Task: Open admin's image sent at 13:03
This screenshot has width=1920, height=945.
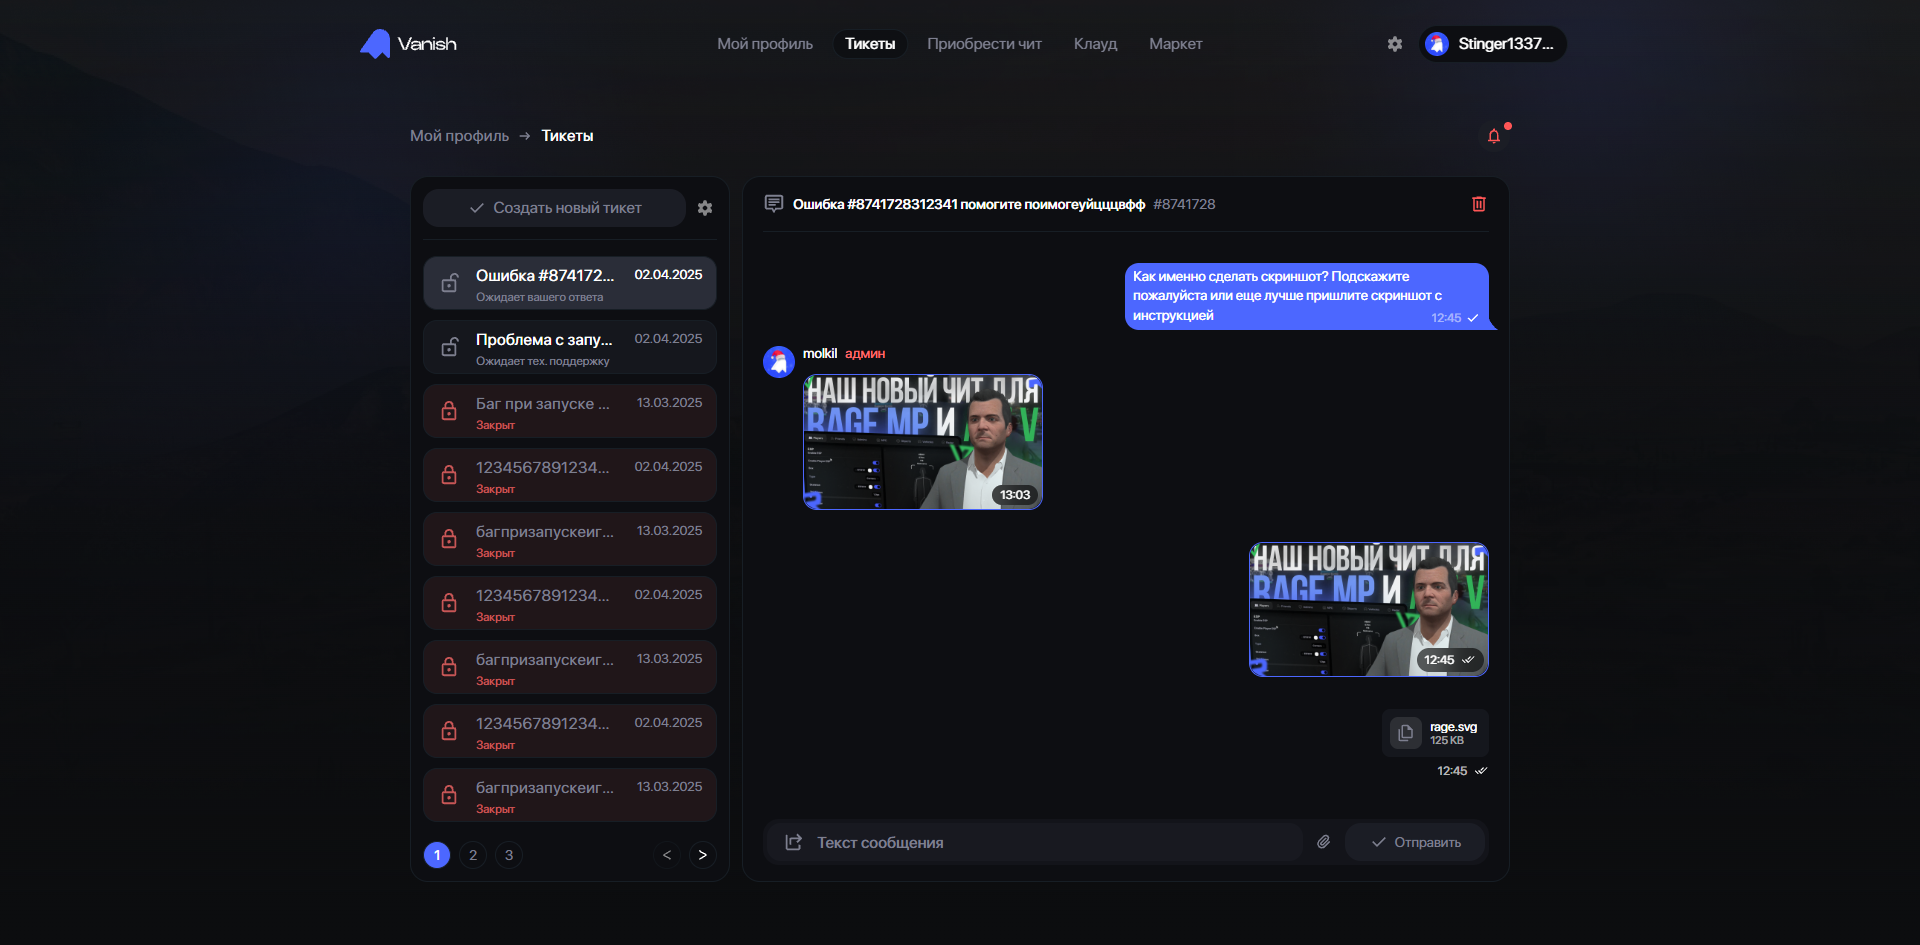Action: pyautogui.click(x=922, y=442)
